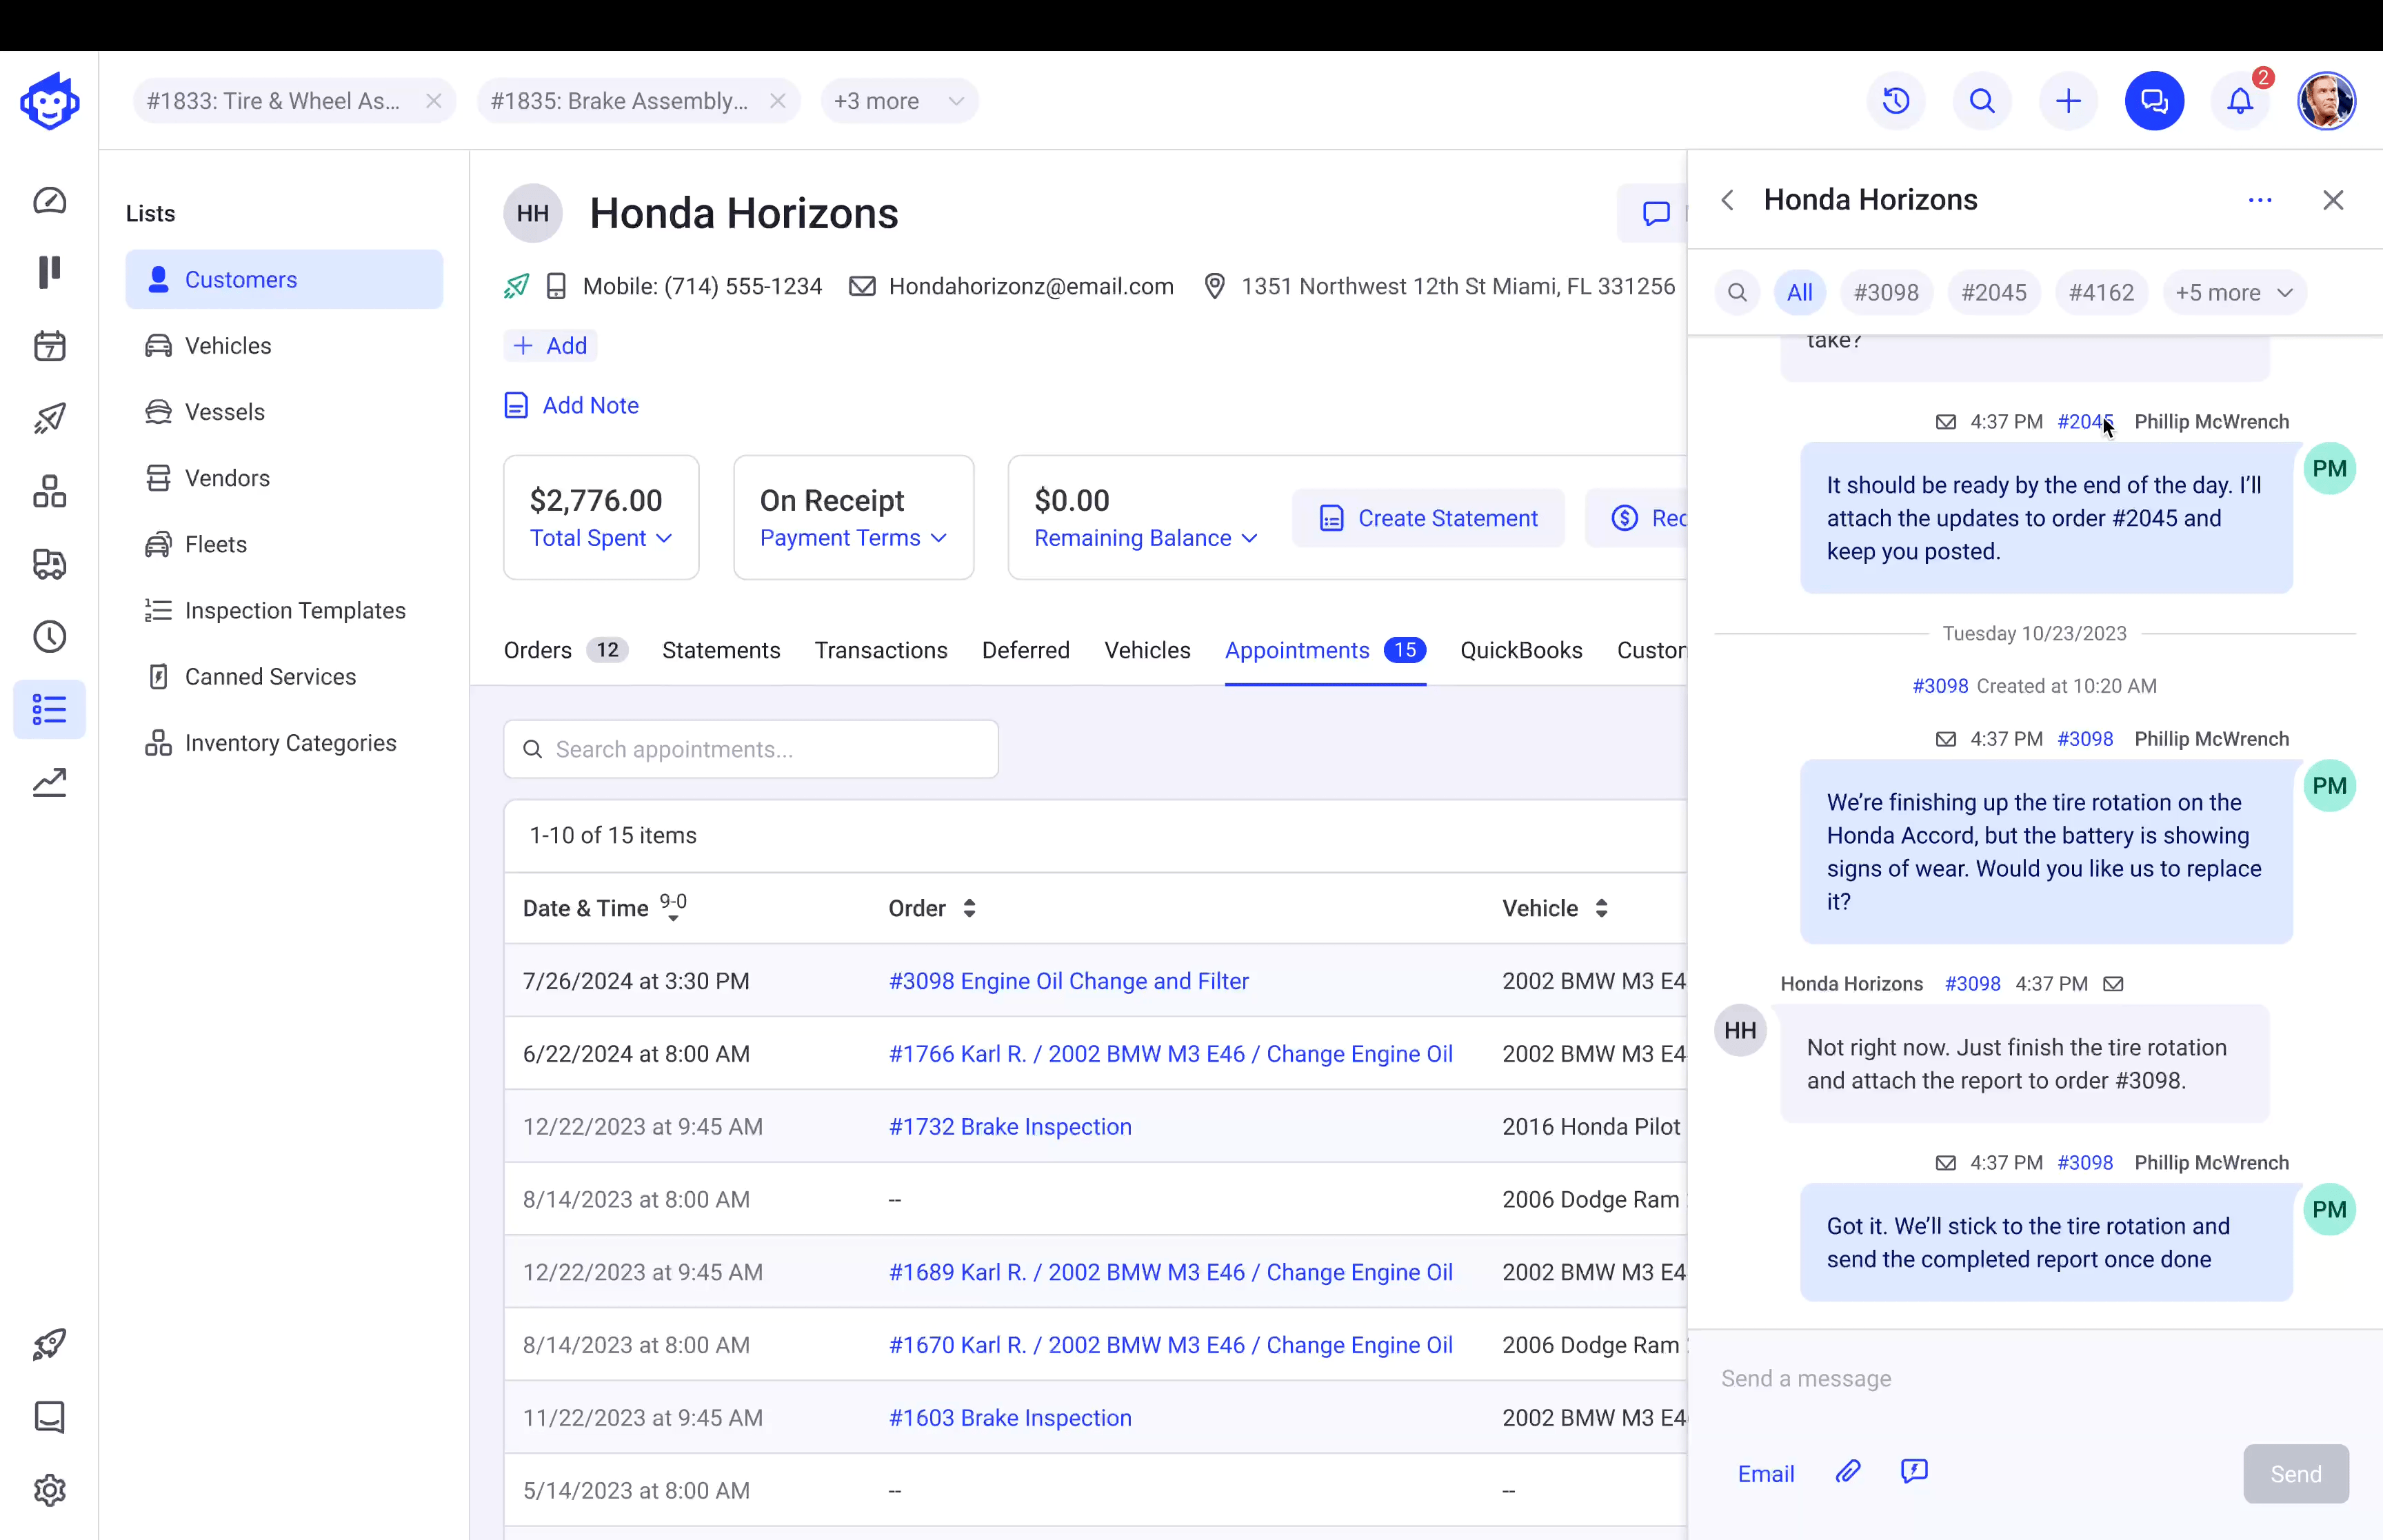Open canned message bubble icon near Send
The width and height of the screenshot is (2383, 1540).
coord(1914,1472)
